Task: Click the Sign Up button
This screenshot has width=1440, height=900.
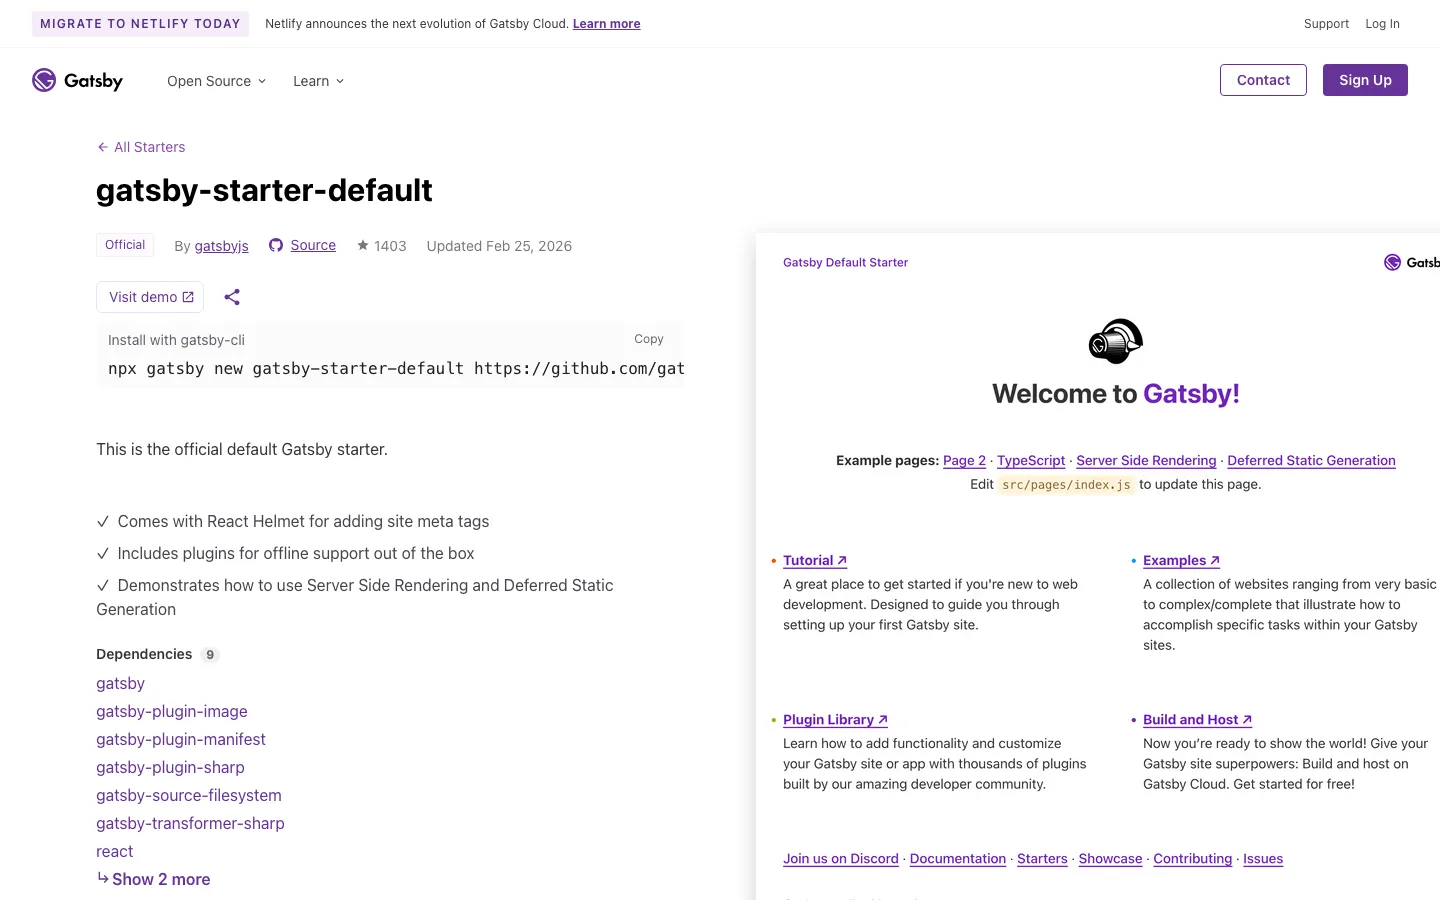Action: click(1365, 80)
